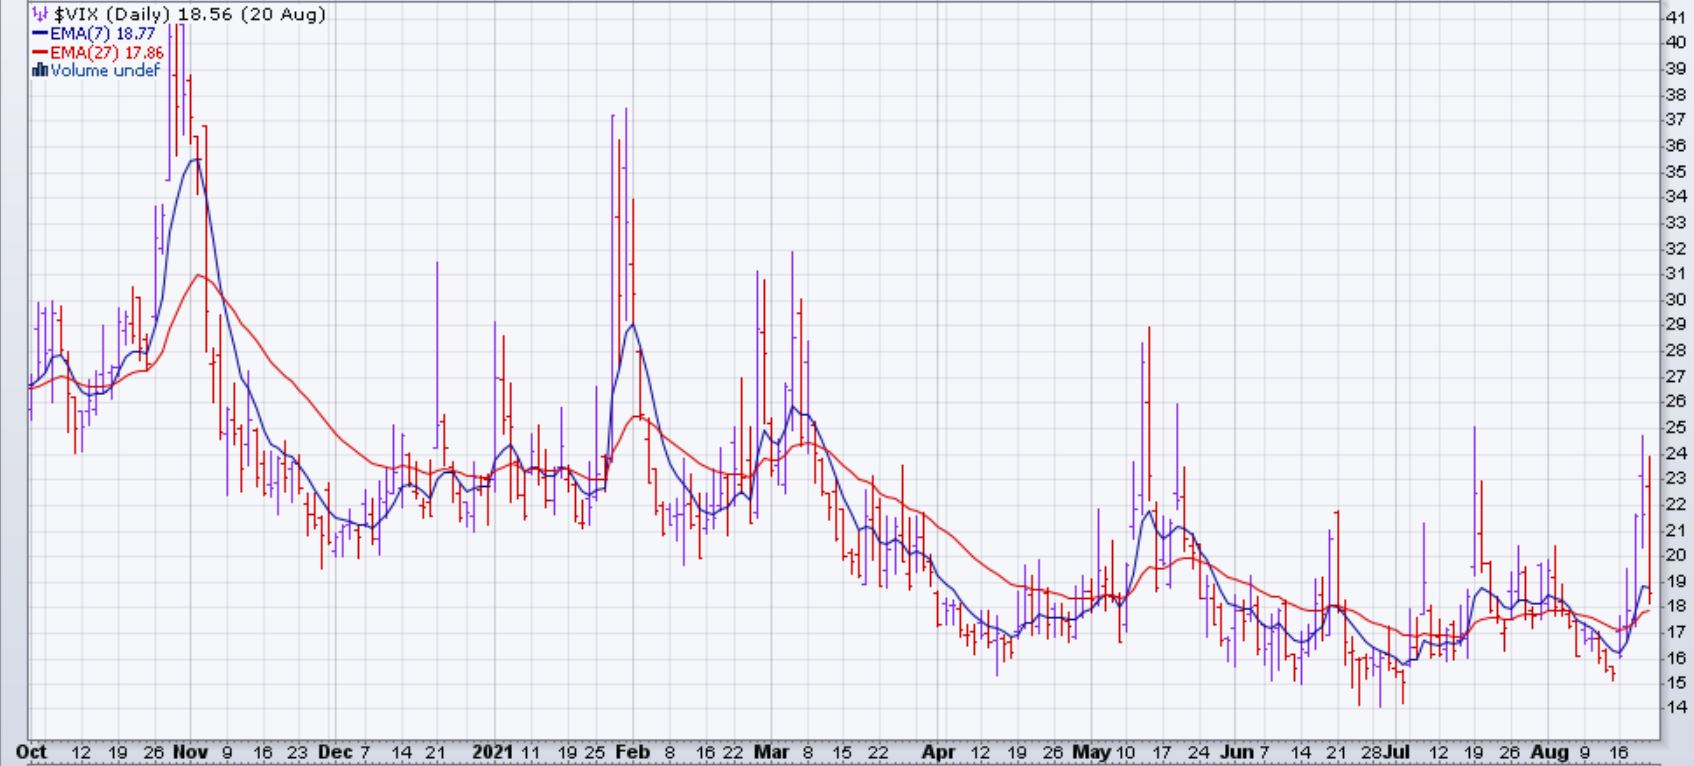
Task: Click the Feb label on date axis
Action: [x=632, y=752]
